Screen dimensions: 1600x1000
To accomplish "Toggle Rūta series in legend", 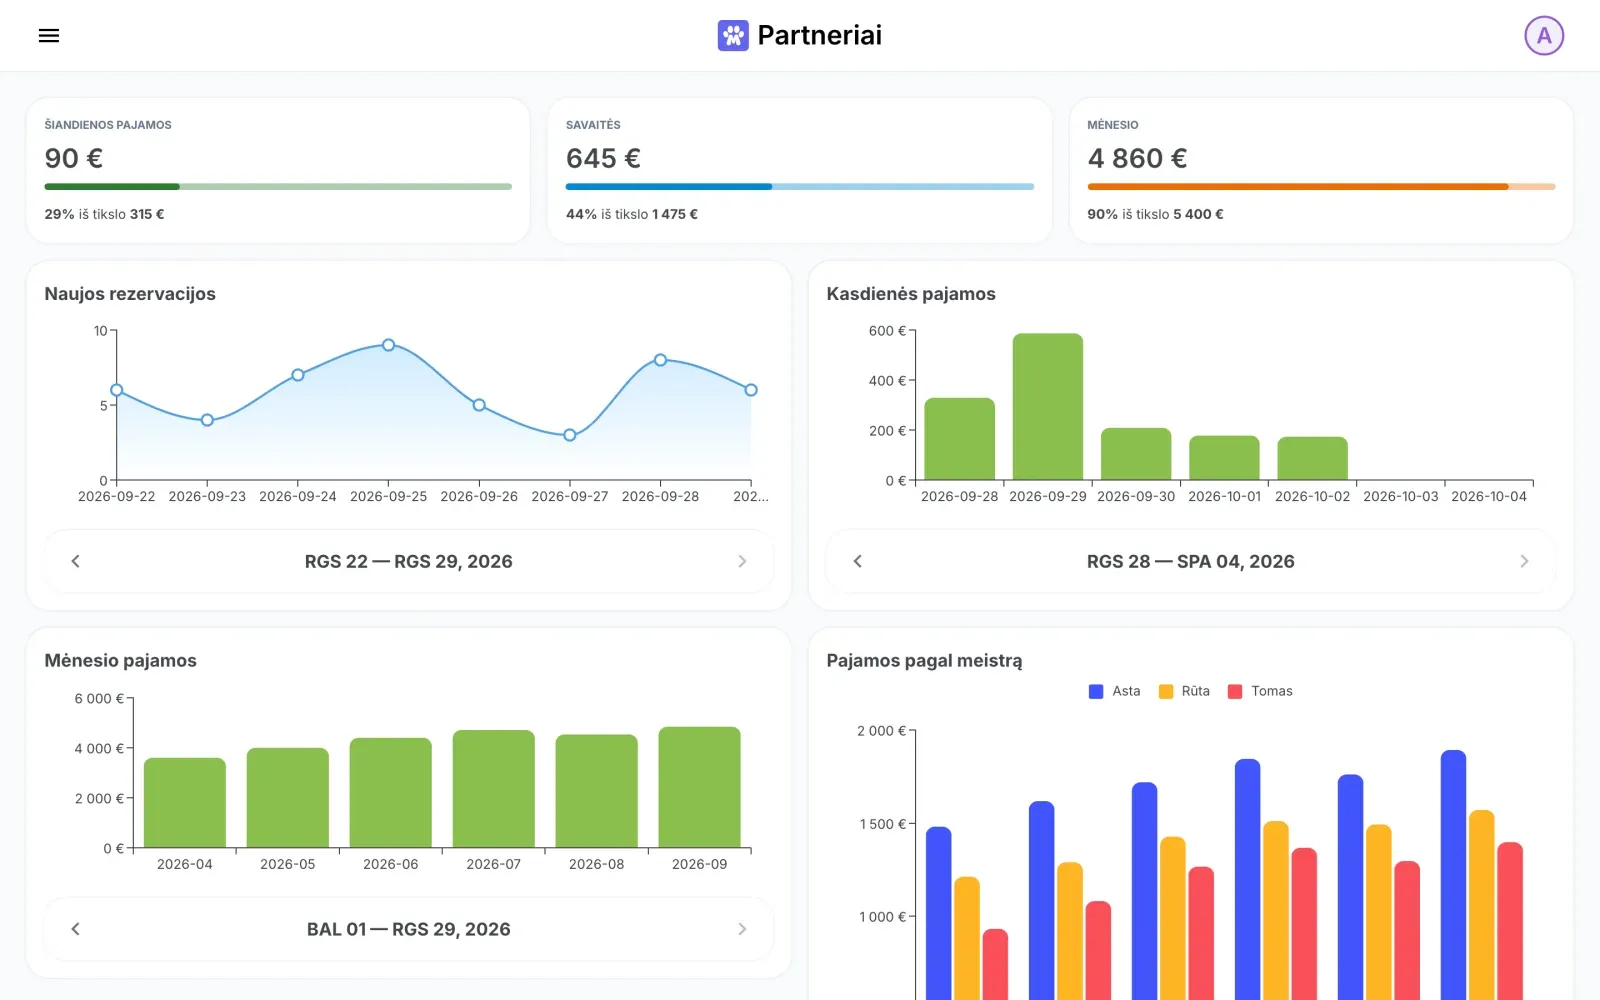I will point(1184,691).
